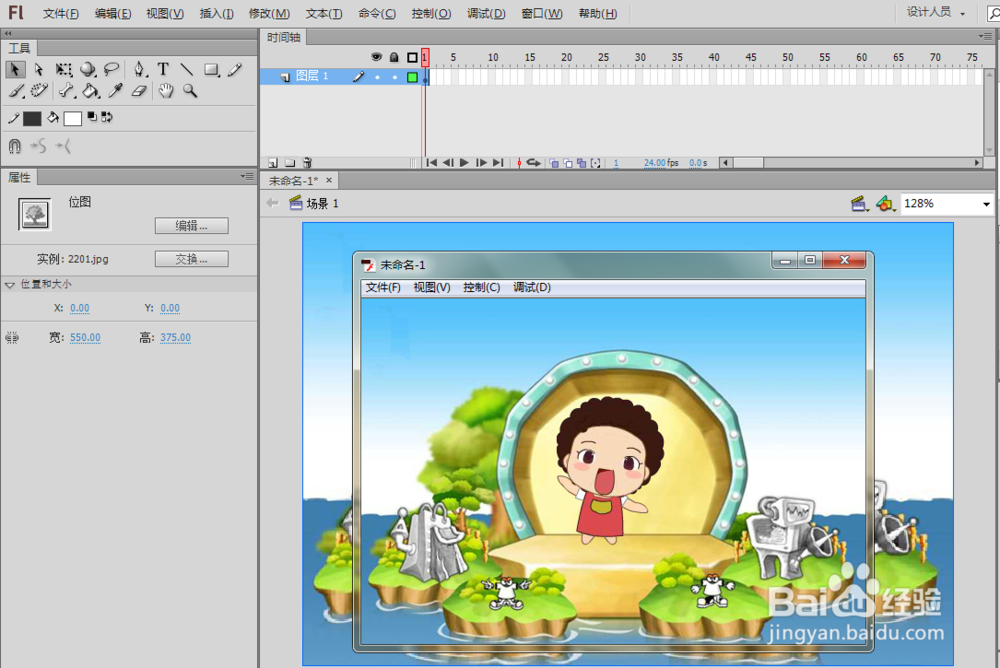Click the 编辑... button
The width and height of the screenshot is (1000, 668).
click(x=191, y=225)
